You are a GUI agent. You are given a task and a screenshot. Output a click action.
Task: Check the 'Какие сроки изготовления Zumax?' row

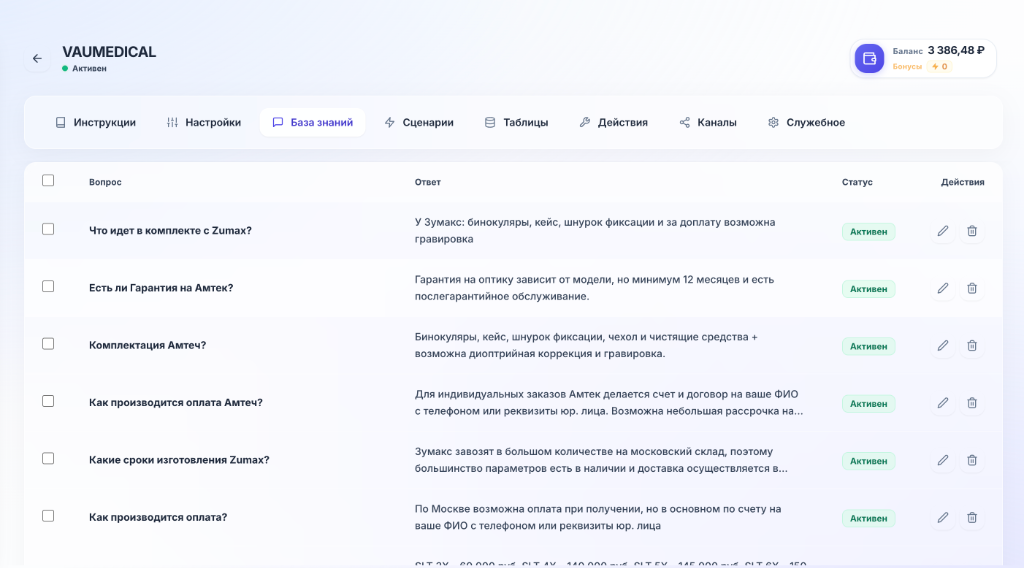coord(48,459)
